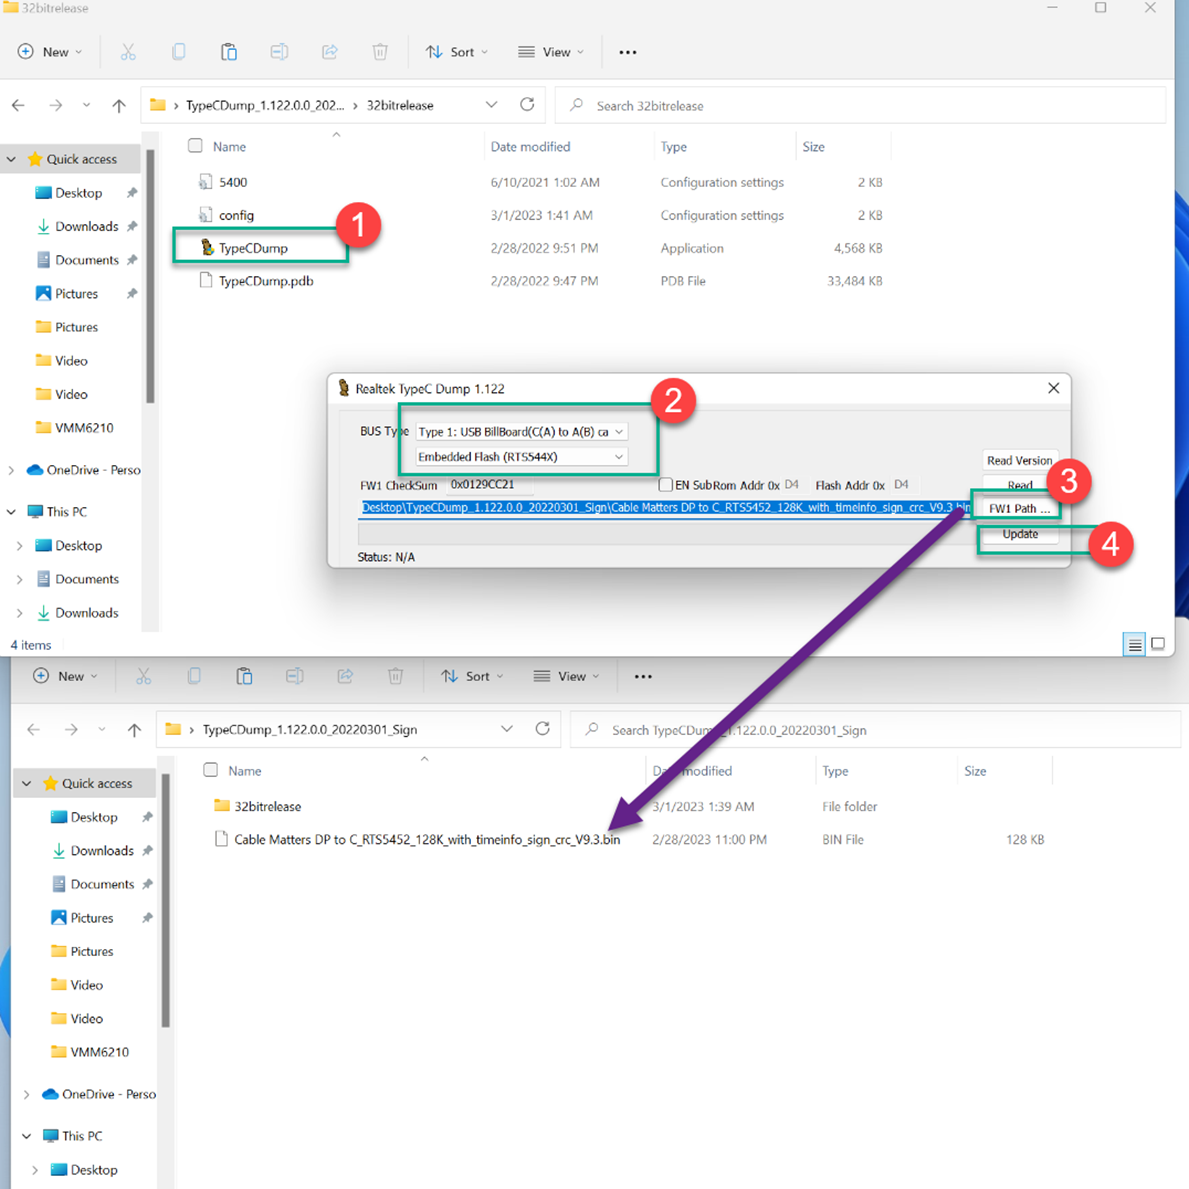
Task: Sort by Size column in TypeCDump_Sign window
Action: click(975, 771)
